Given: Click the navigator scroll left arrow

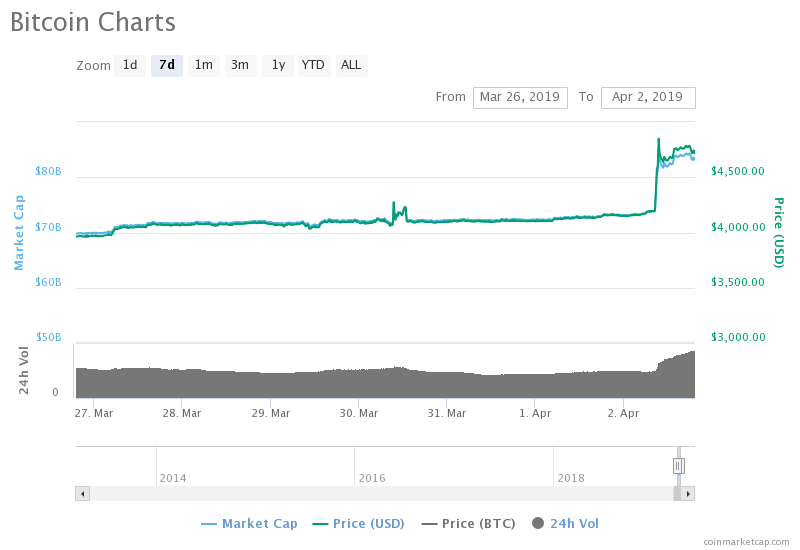Looking at the screenshot, I should [82, 493].
